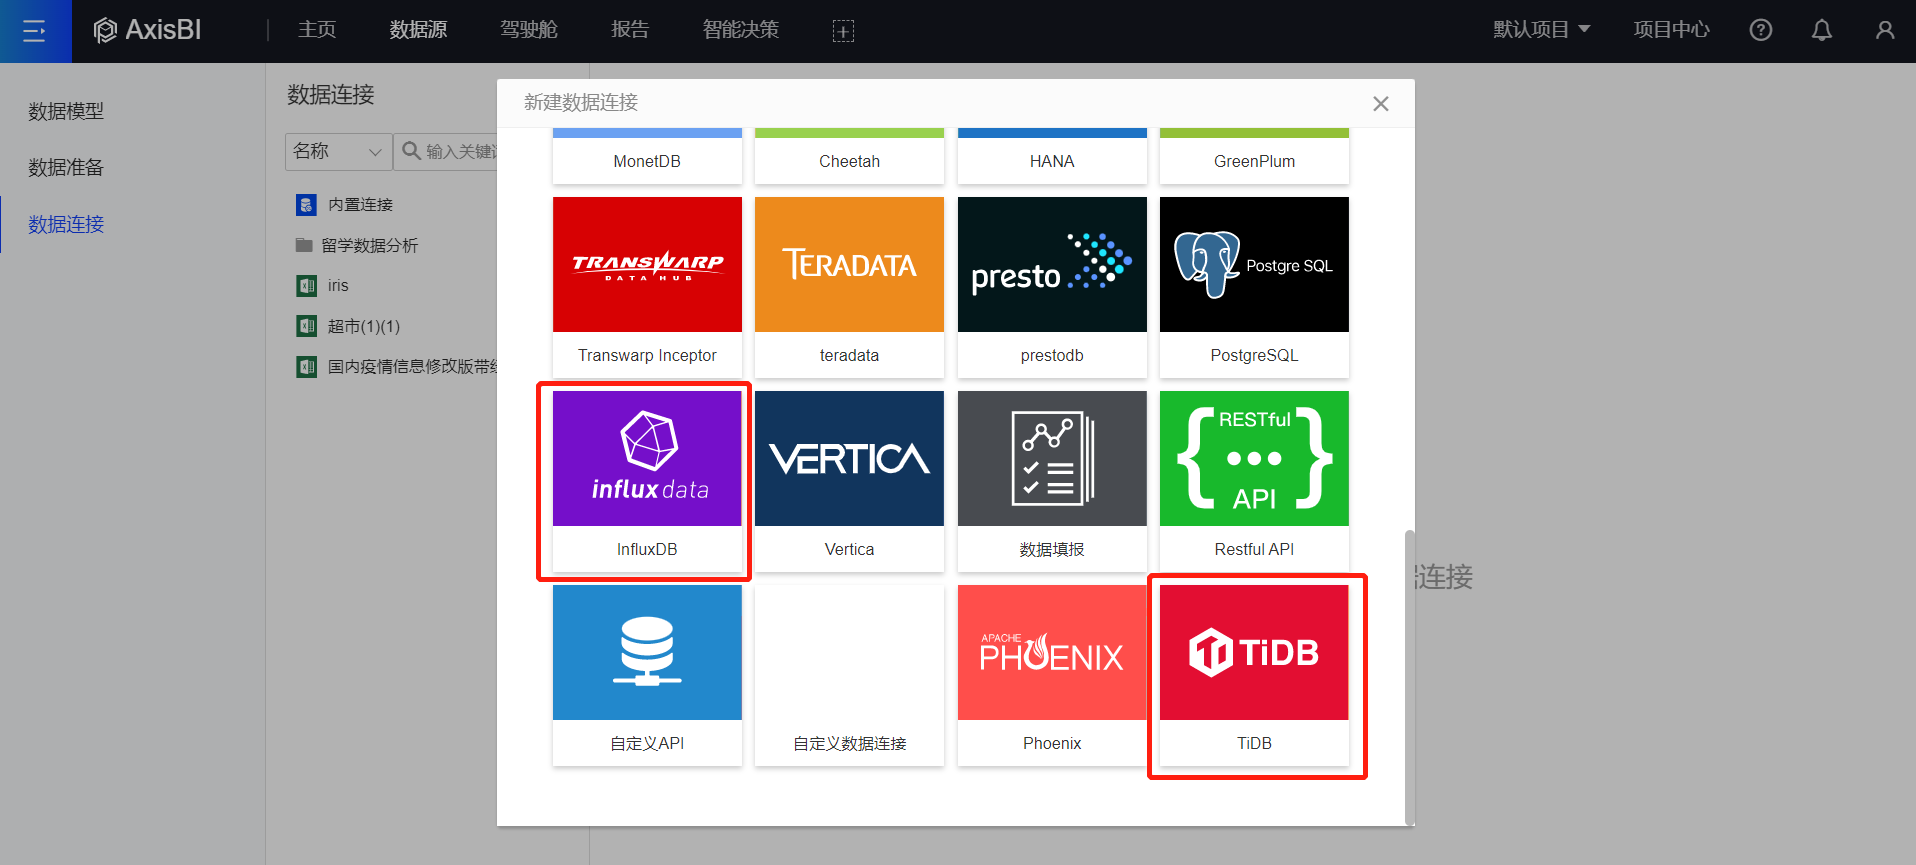The image size is (1916, 865).
Task: Open the help question mark icon
Action: [1761, 30]
